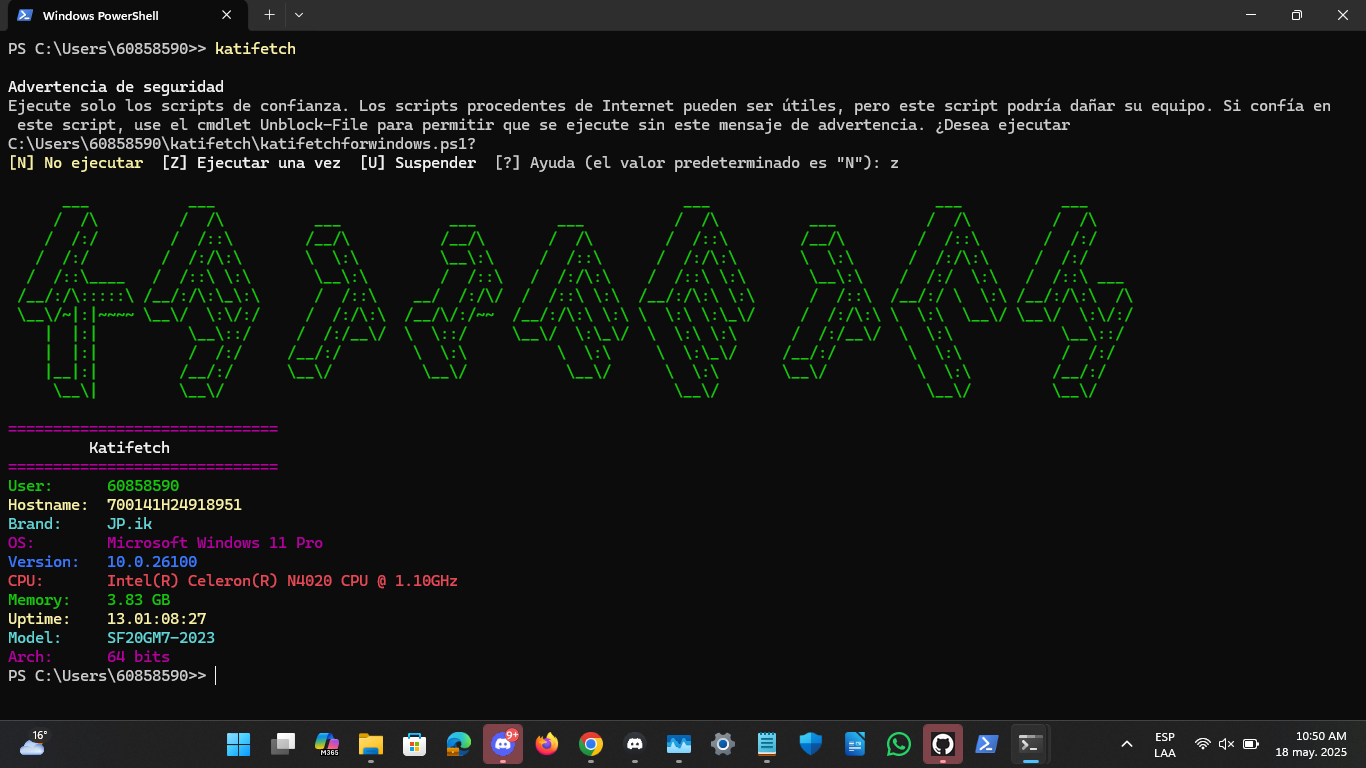The width and height of the screenshot is (1366, 768).
Task: Launch PowerShell from the taskbar
Action: [986, 744]
